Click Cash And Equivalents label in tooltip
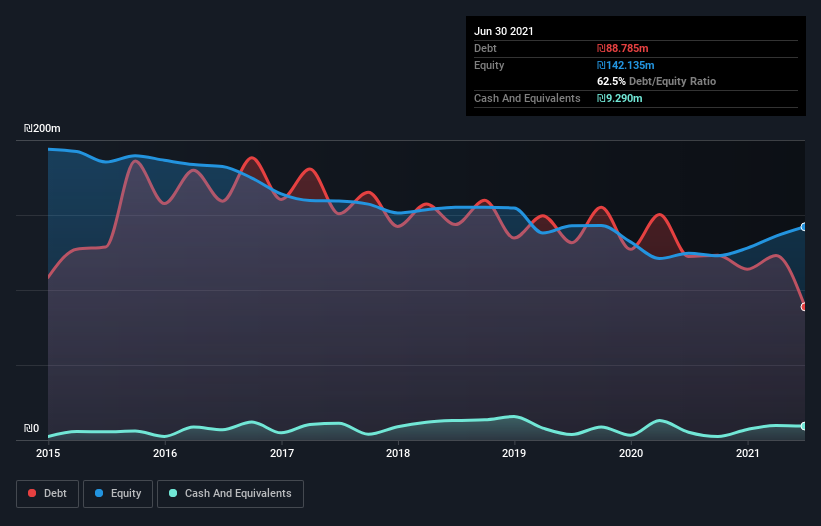Image resolution: width=821 pixels, height=526 pixels. (x=527, y=98)
